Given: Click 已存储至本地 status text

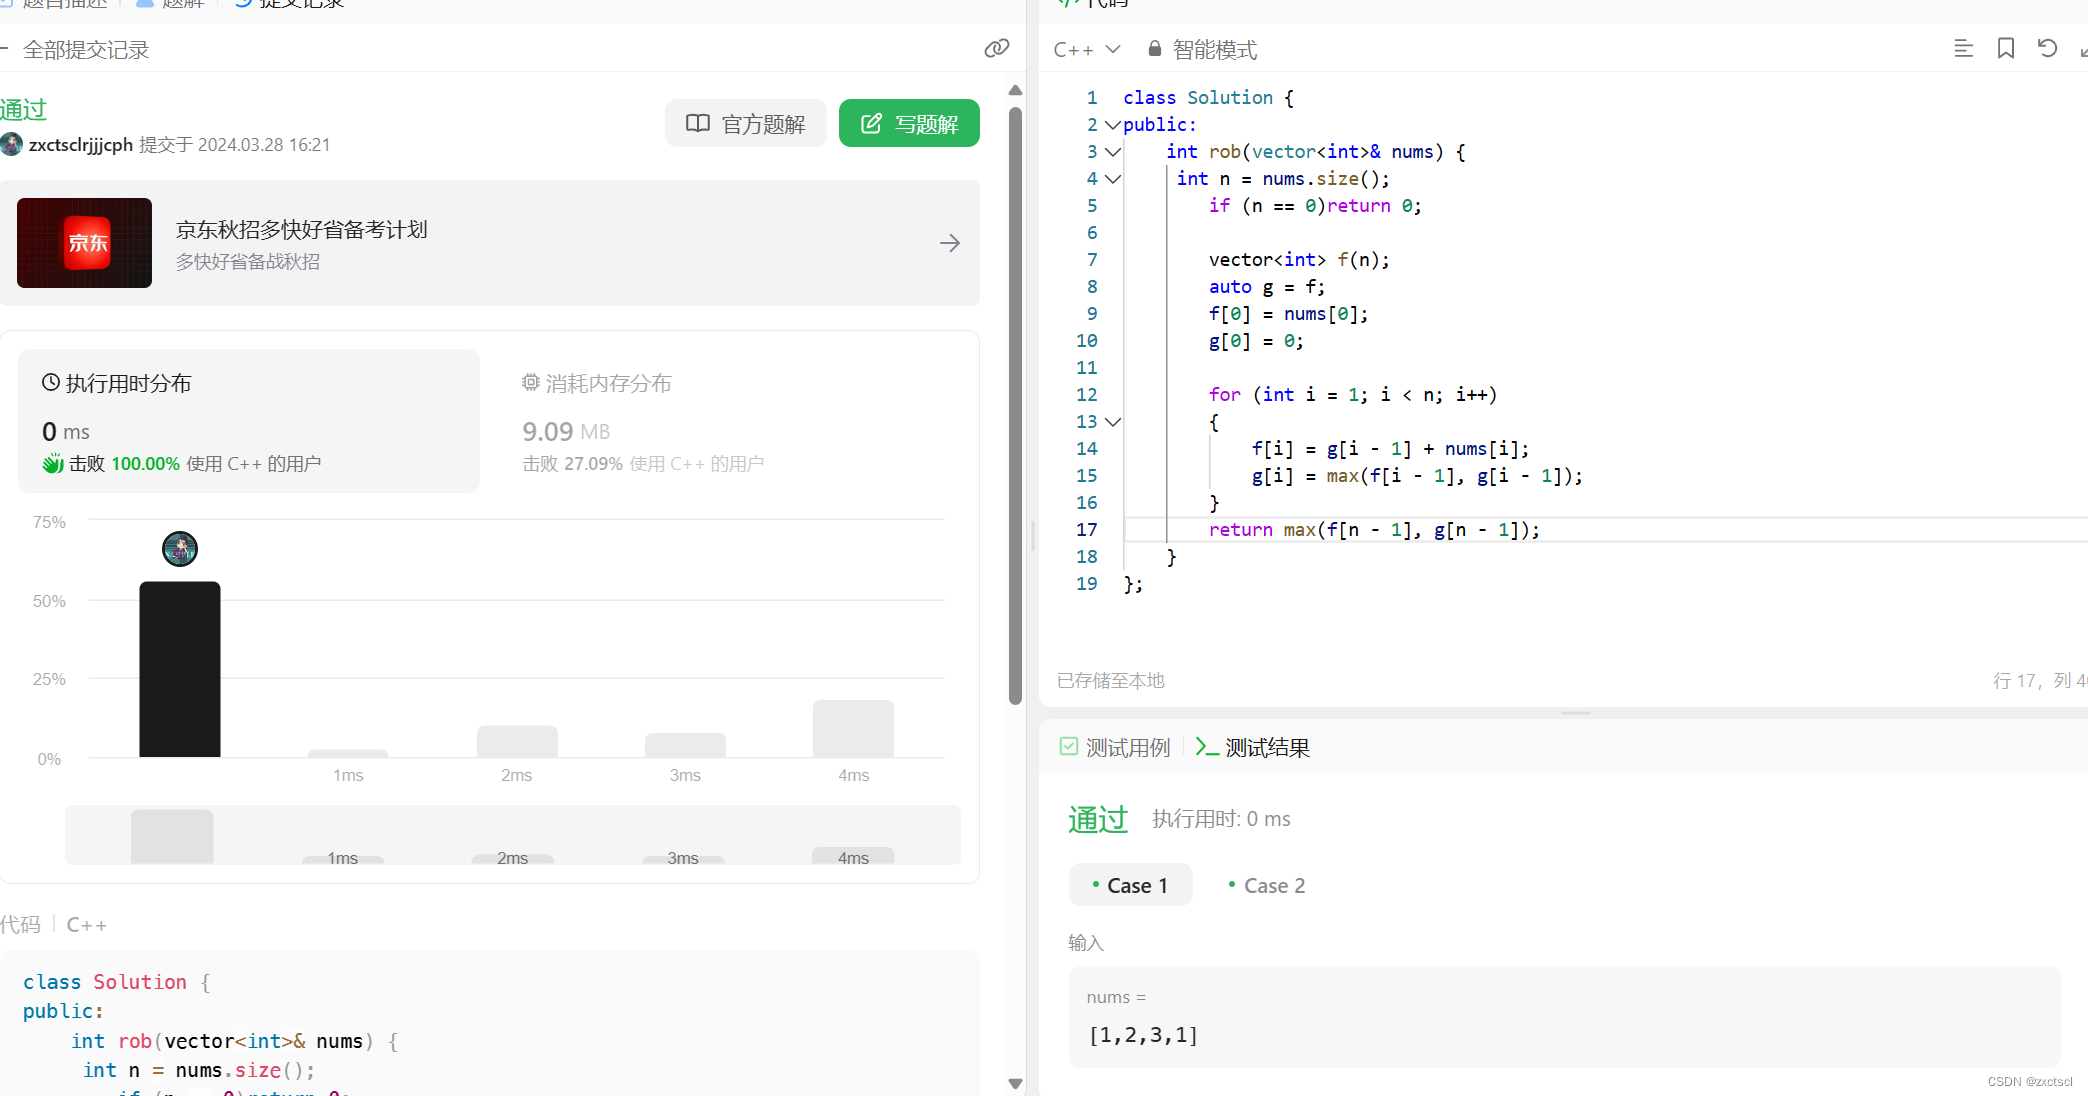Looking at the screenshot, I should click(x=1111, y=680).
